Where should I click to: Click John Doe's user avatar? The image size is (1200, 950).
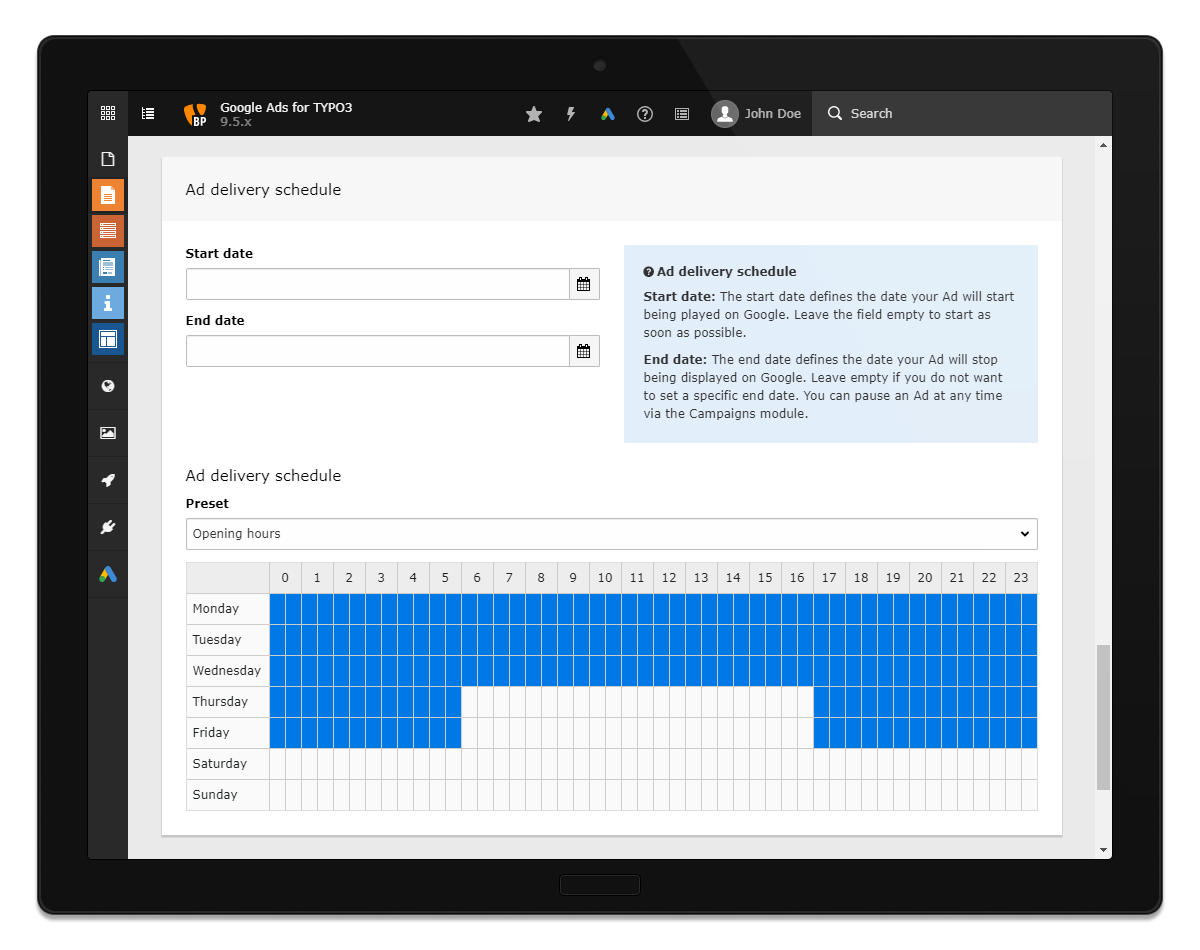725,114
